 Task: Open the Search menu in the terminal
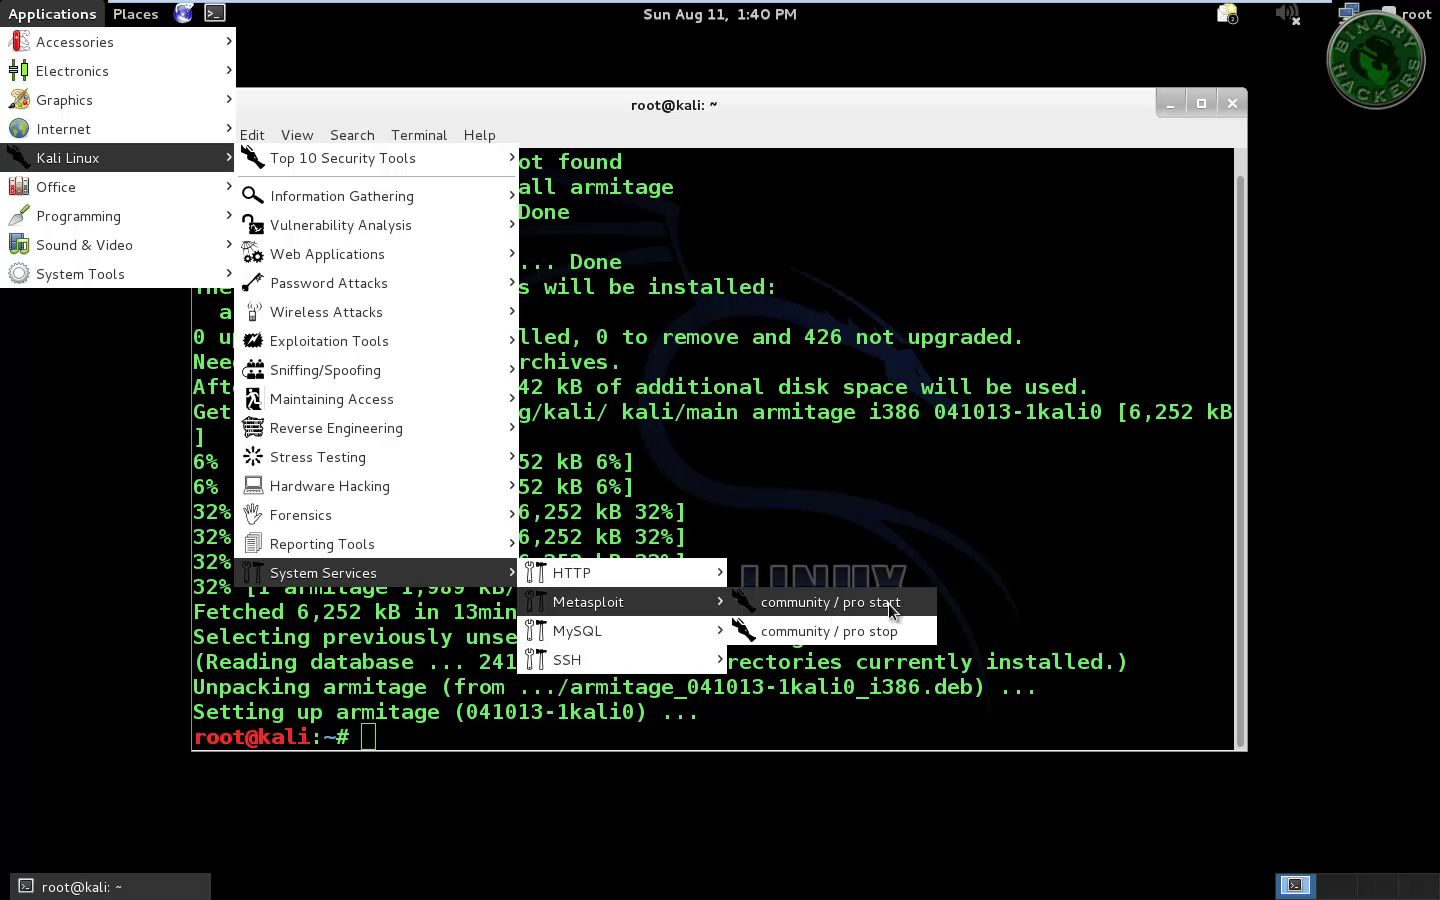click(352, 135)
